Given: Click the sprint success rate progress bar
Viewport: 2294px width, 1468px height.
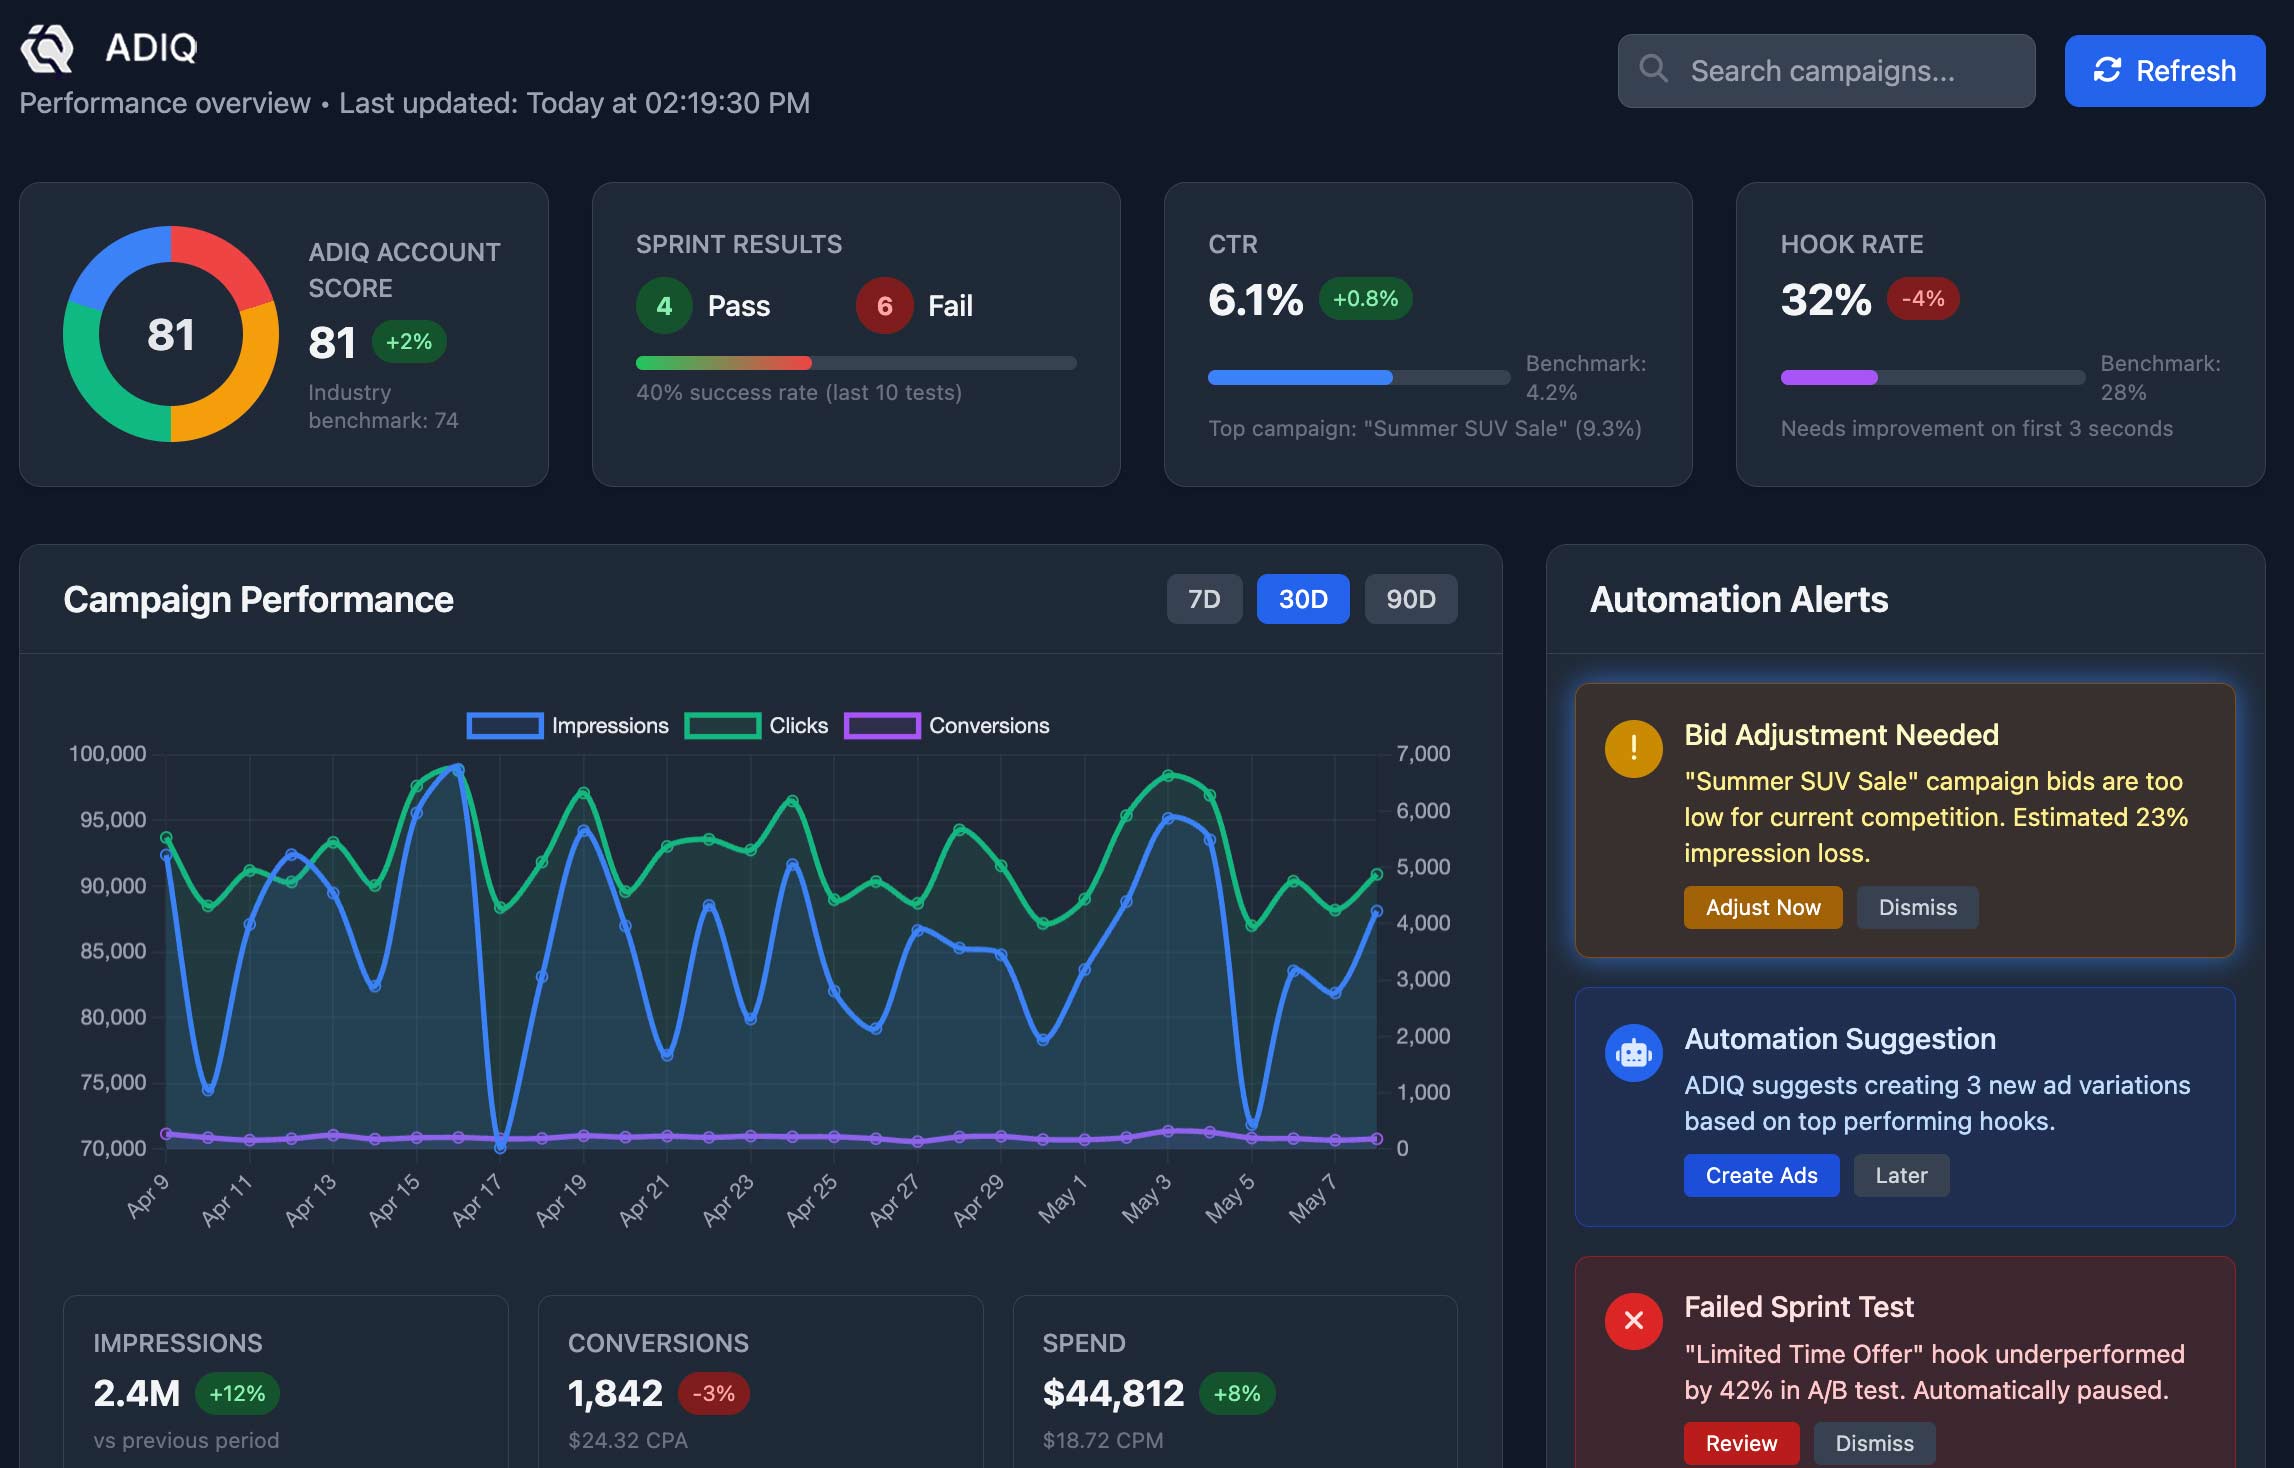Looking at the screenshot, I should (x=856, y=363).
